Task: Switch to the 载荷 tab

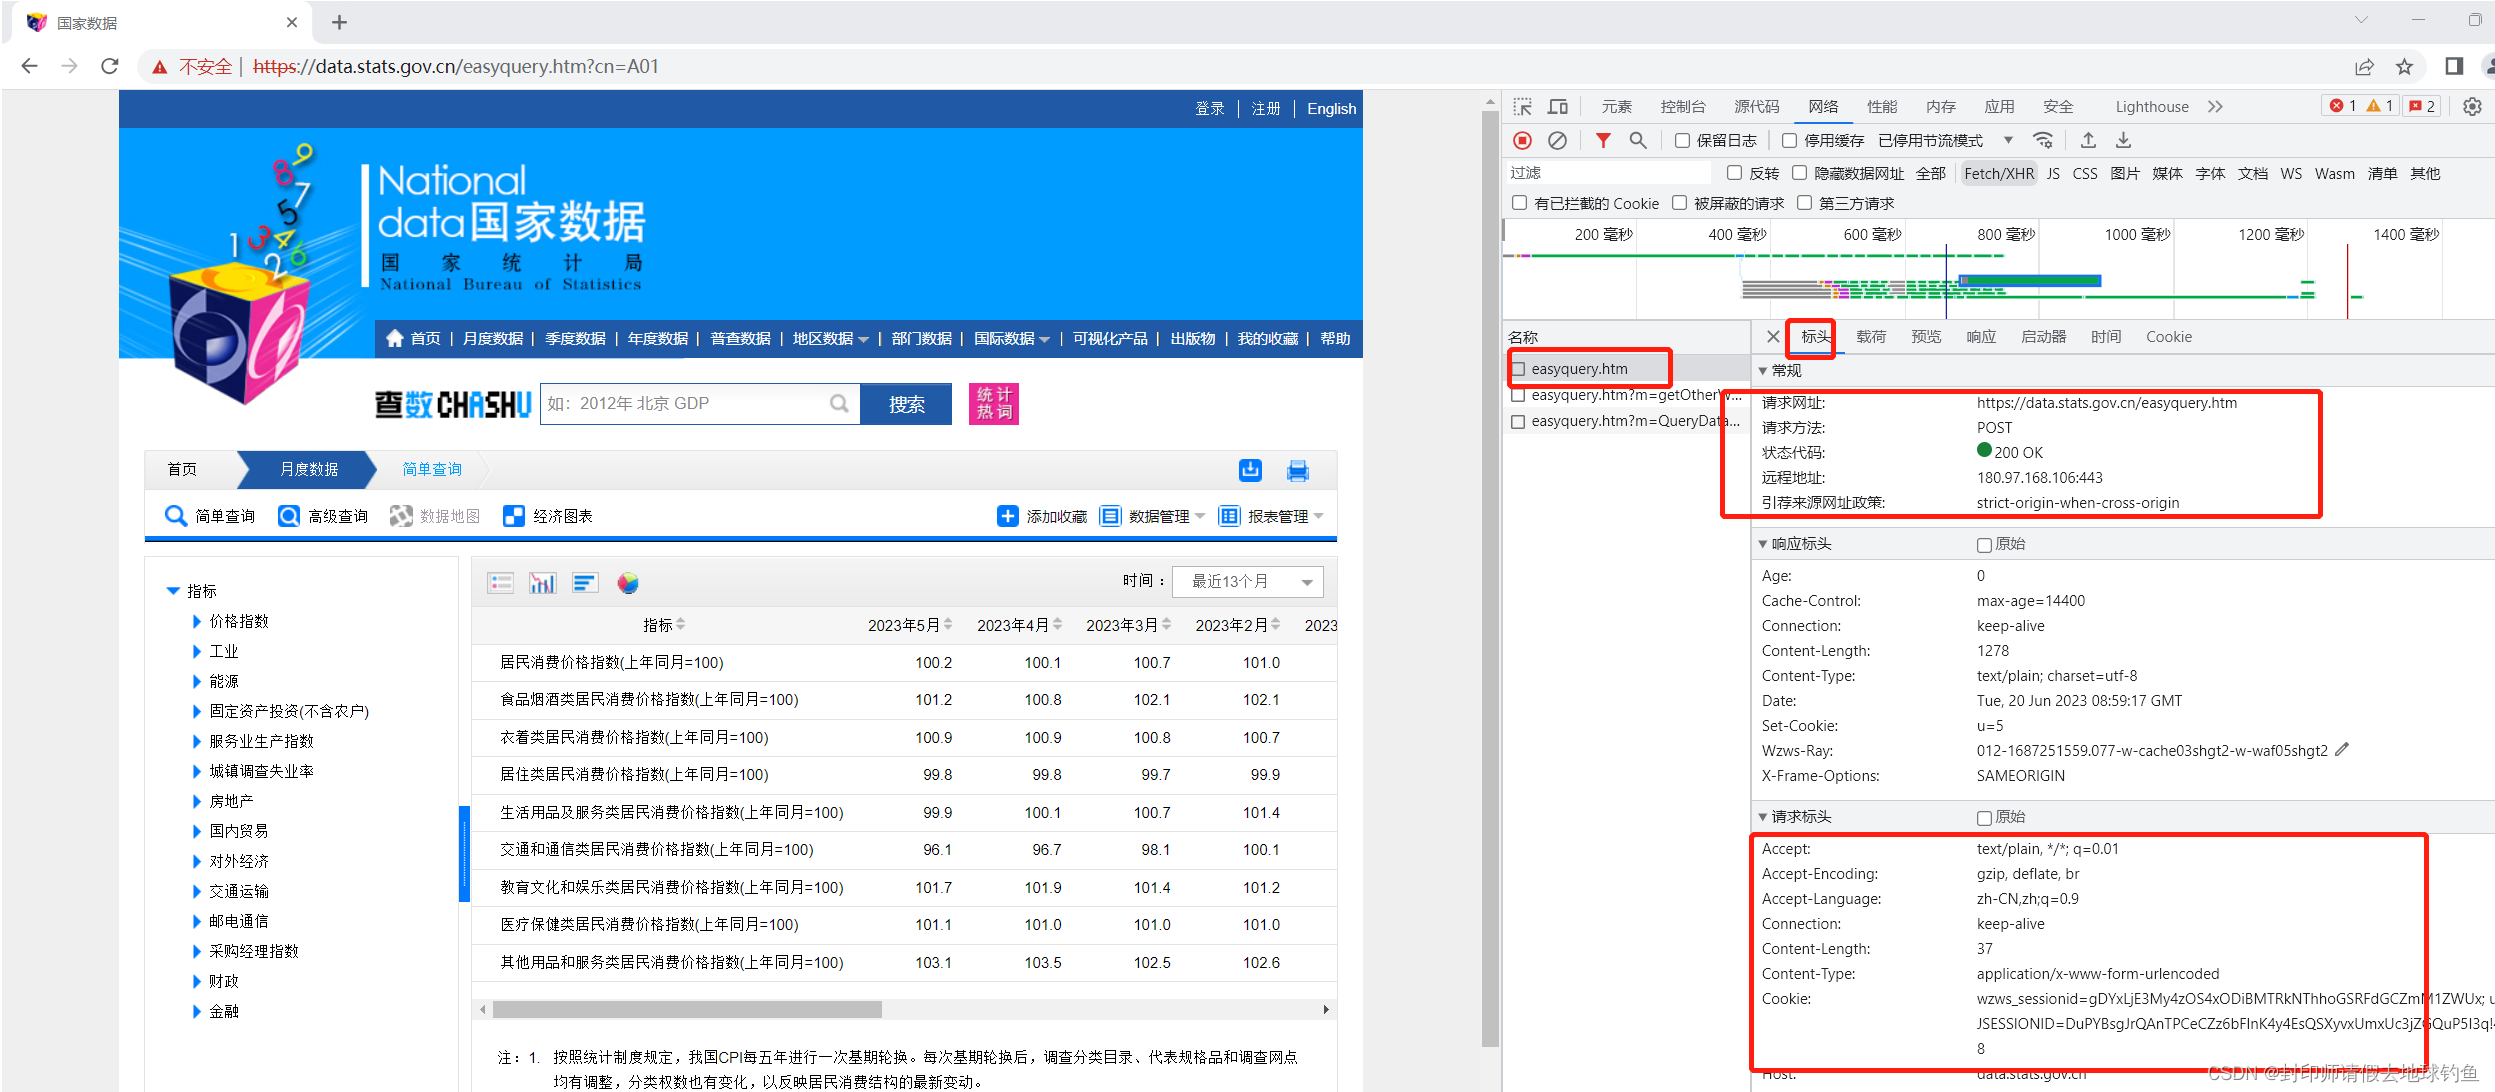Action: click(x=1870, y=337)
